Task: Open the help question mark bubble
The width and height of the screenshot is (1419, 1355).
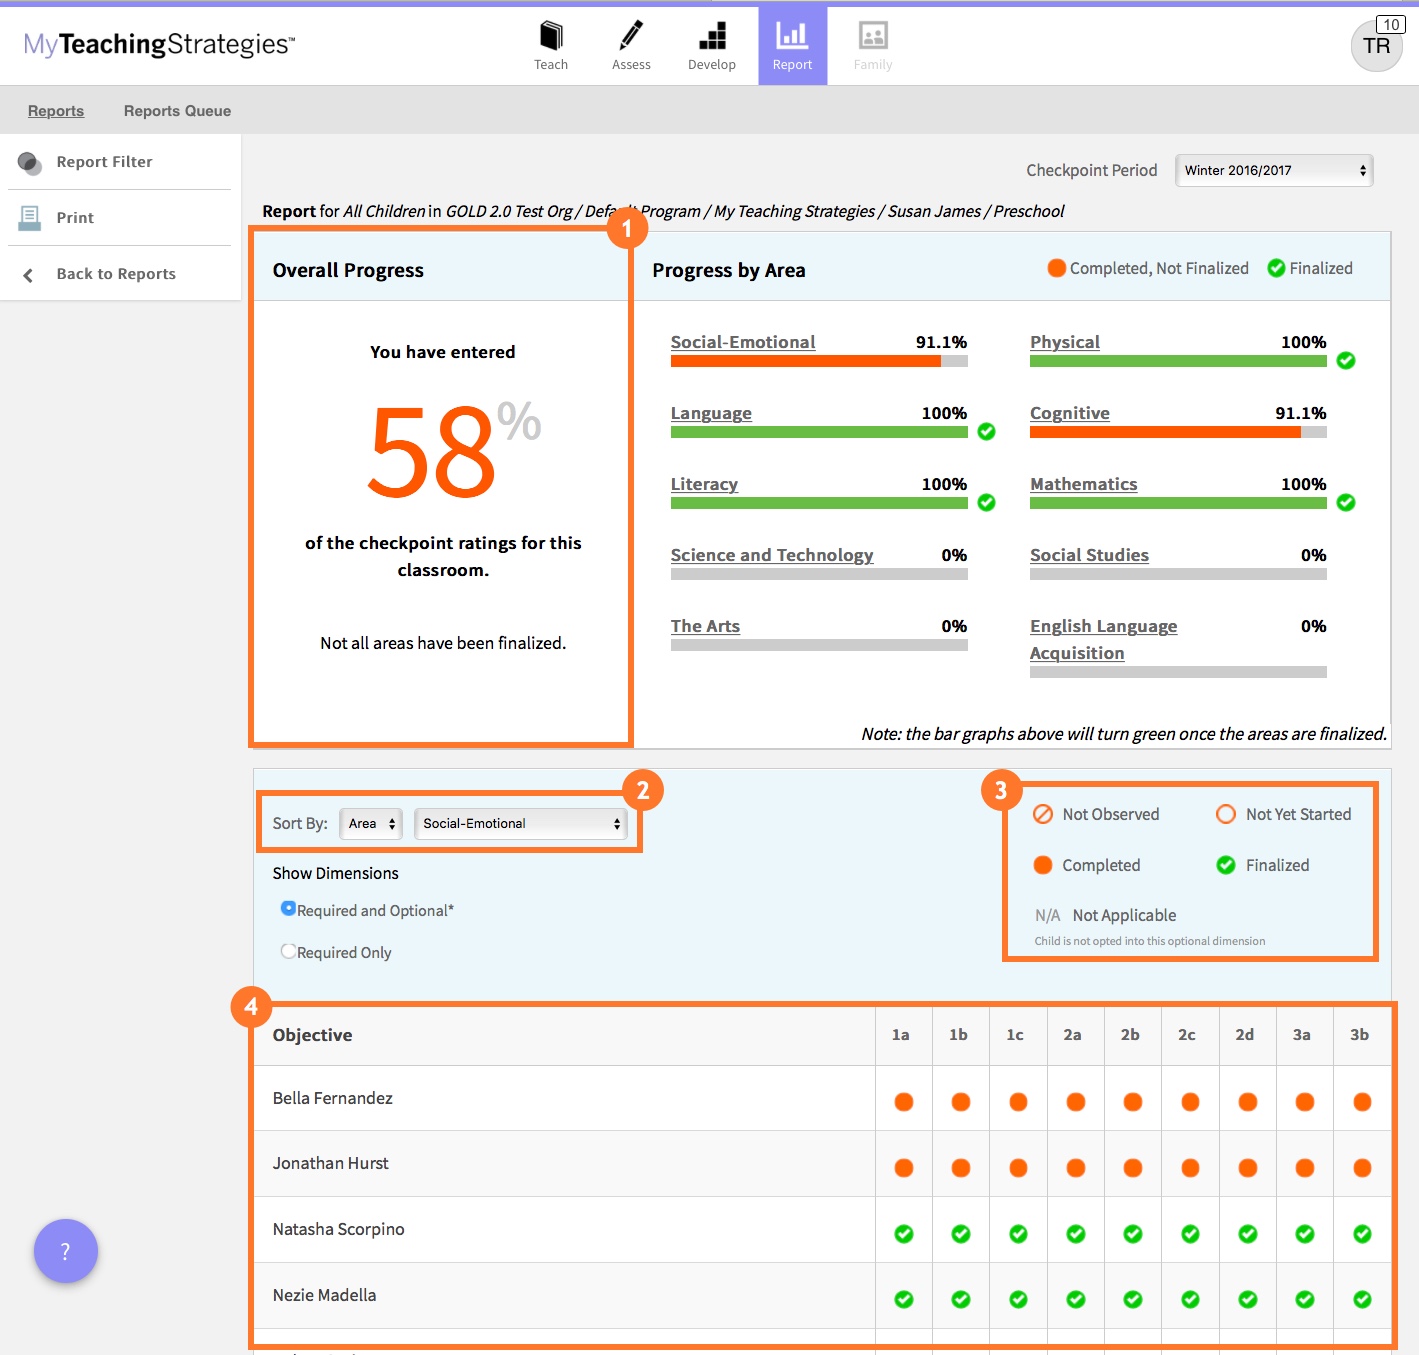Action: pyautogui.click(x=65, y=1250)
